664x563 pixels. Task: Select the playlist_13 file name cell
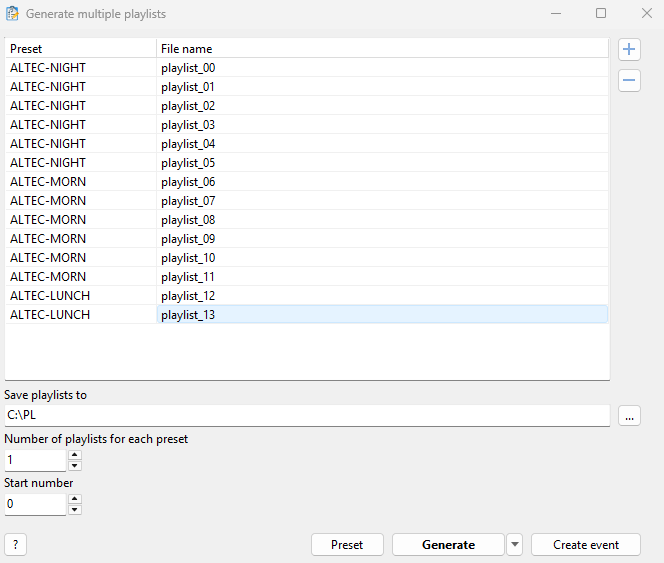pyautogui.click(x=381, y=315)
